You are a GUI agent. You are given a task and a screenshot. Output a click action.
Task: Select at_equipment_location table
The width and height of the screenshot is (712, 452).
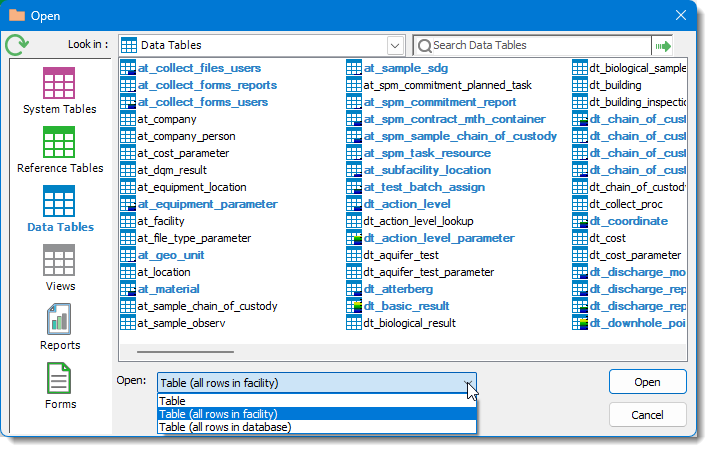pos(192,187)
